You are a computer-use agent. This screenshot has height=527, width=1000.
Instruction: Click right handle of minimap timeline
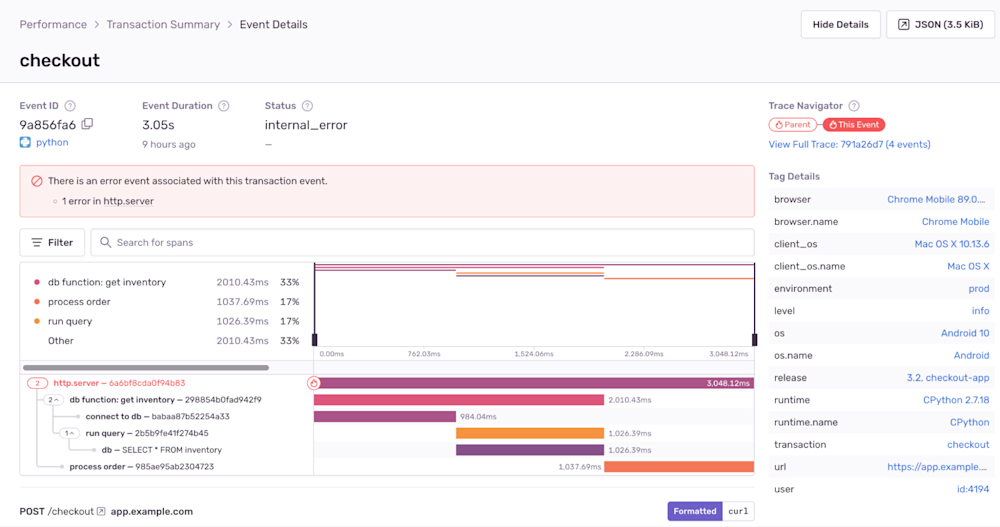pyautogui.click(x=754, y=339)
